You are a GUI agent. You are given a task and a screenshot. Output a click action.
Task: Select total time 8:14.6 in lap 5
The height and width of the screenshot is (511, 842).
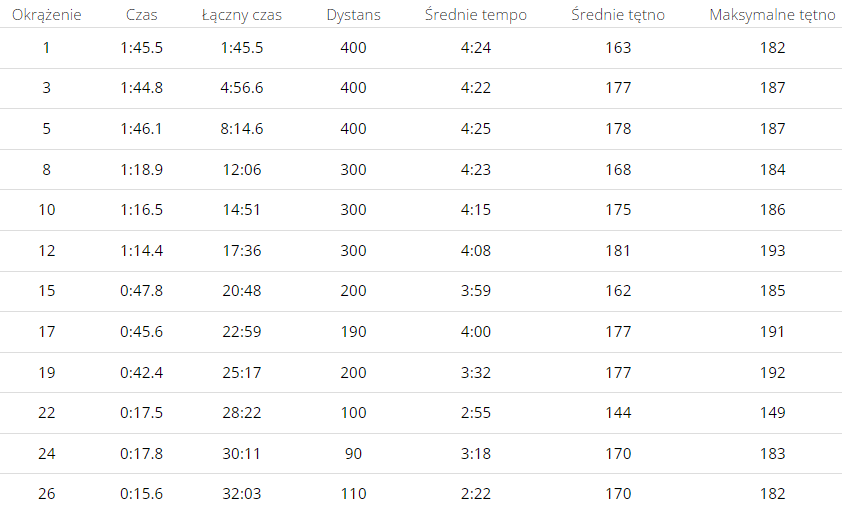tap(242, 129)
